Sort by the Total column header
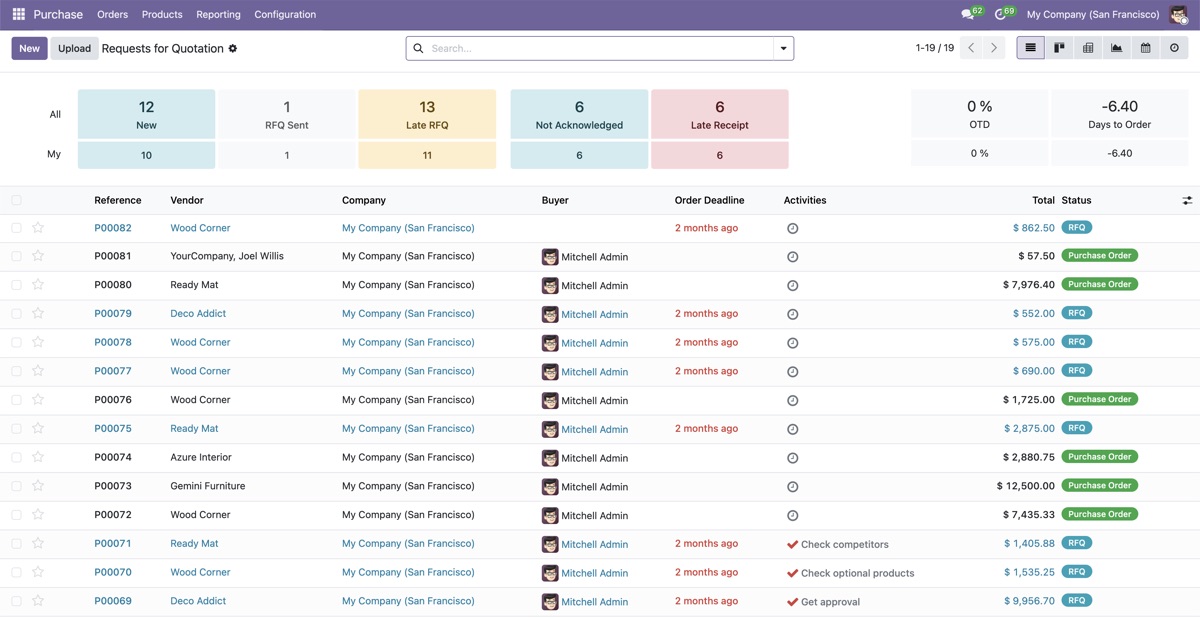Viewport: 1200px width, 619px height. [x=1043, y=200]
